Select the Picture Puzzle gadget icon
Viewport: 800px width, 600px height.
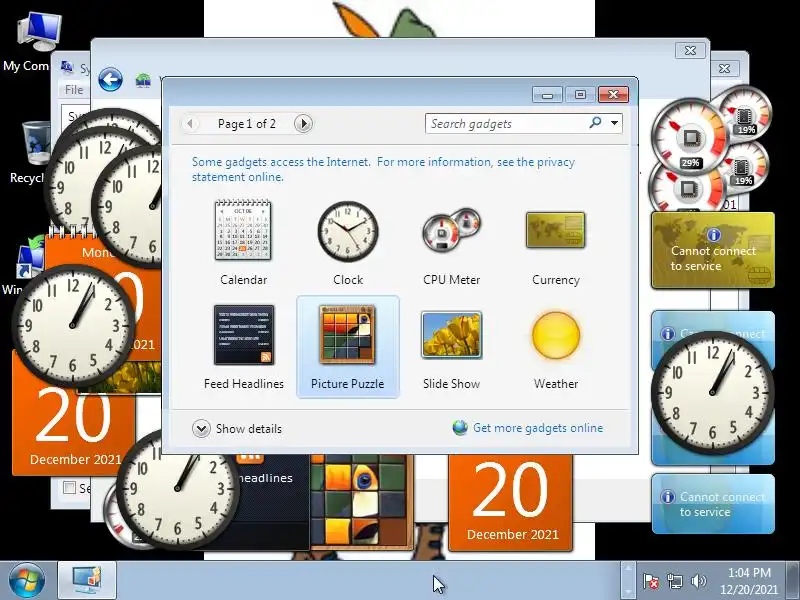[347, 335]
